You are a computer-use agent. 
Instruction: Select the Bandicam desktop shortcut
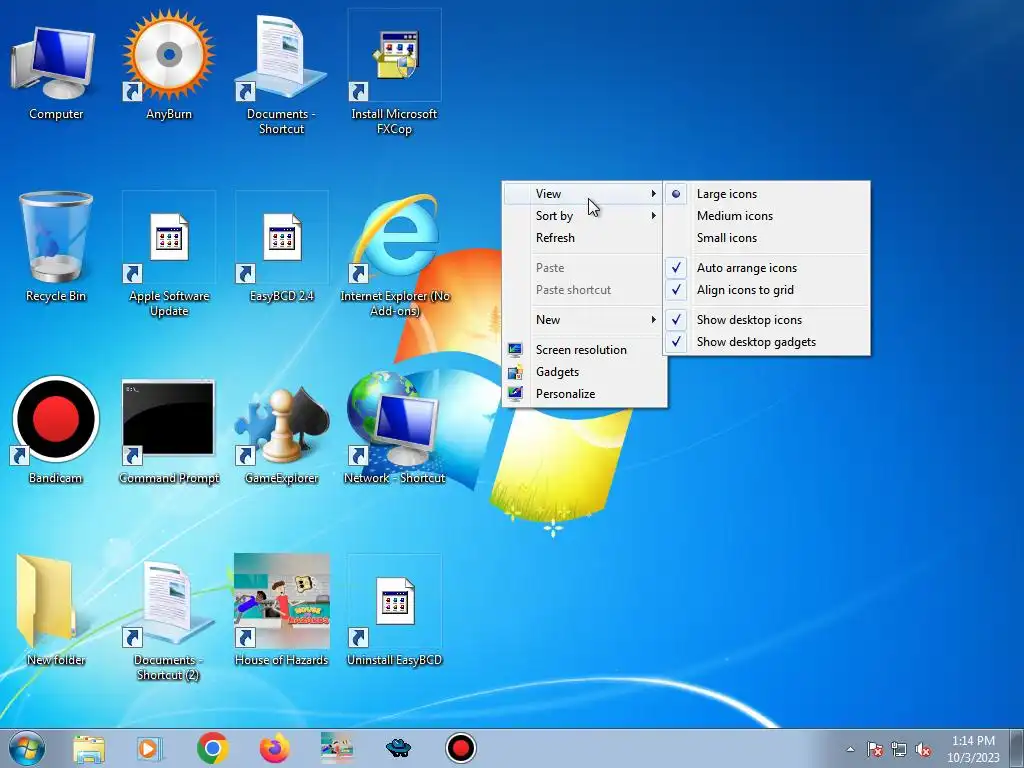pos(56,428)
